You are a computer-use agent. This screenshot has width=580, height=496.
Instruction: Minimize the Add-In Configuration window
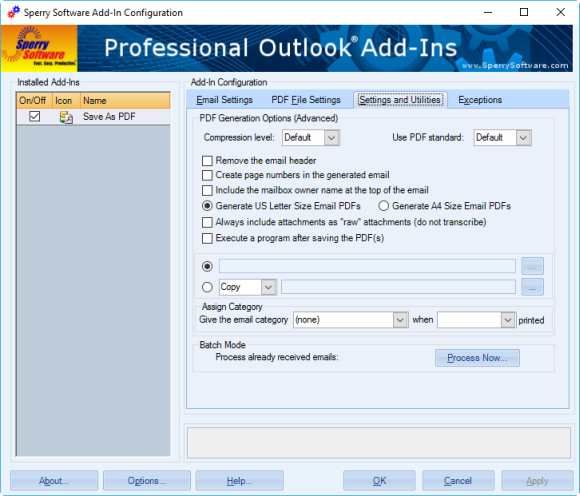point(488,12)
